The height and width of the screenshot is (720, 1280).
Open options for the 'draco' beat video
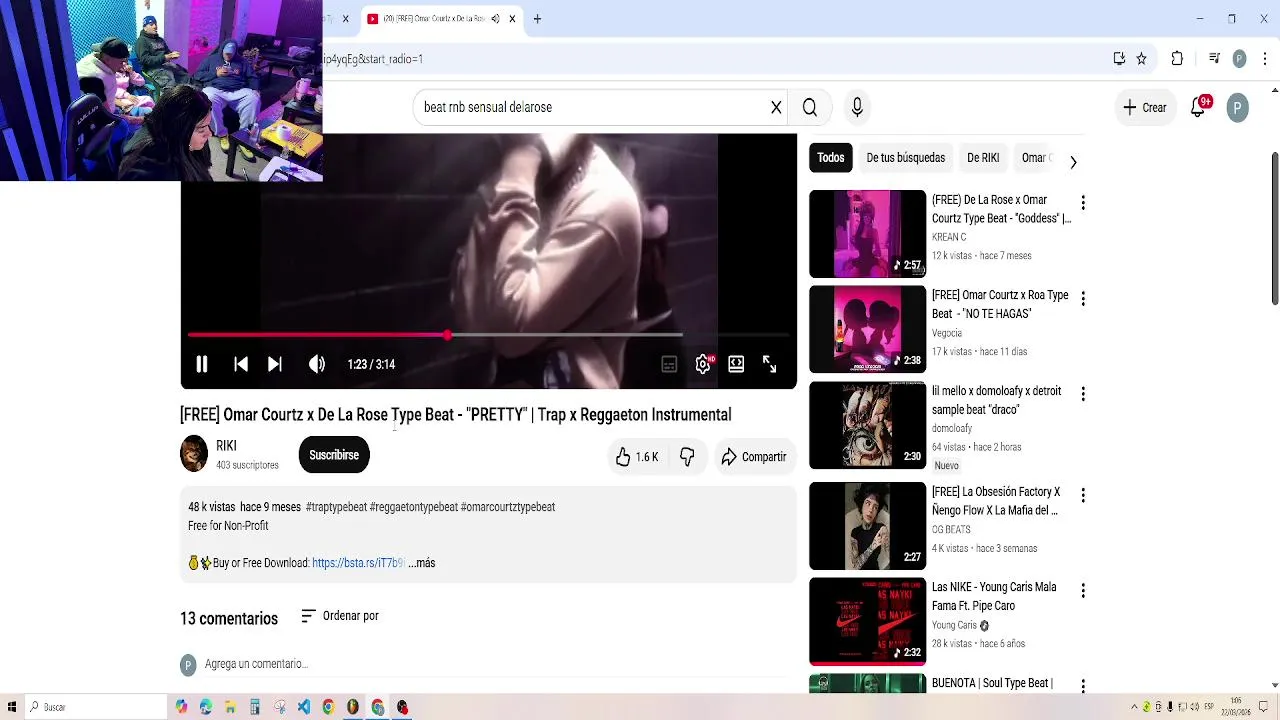click(x=1082, y=394)
